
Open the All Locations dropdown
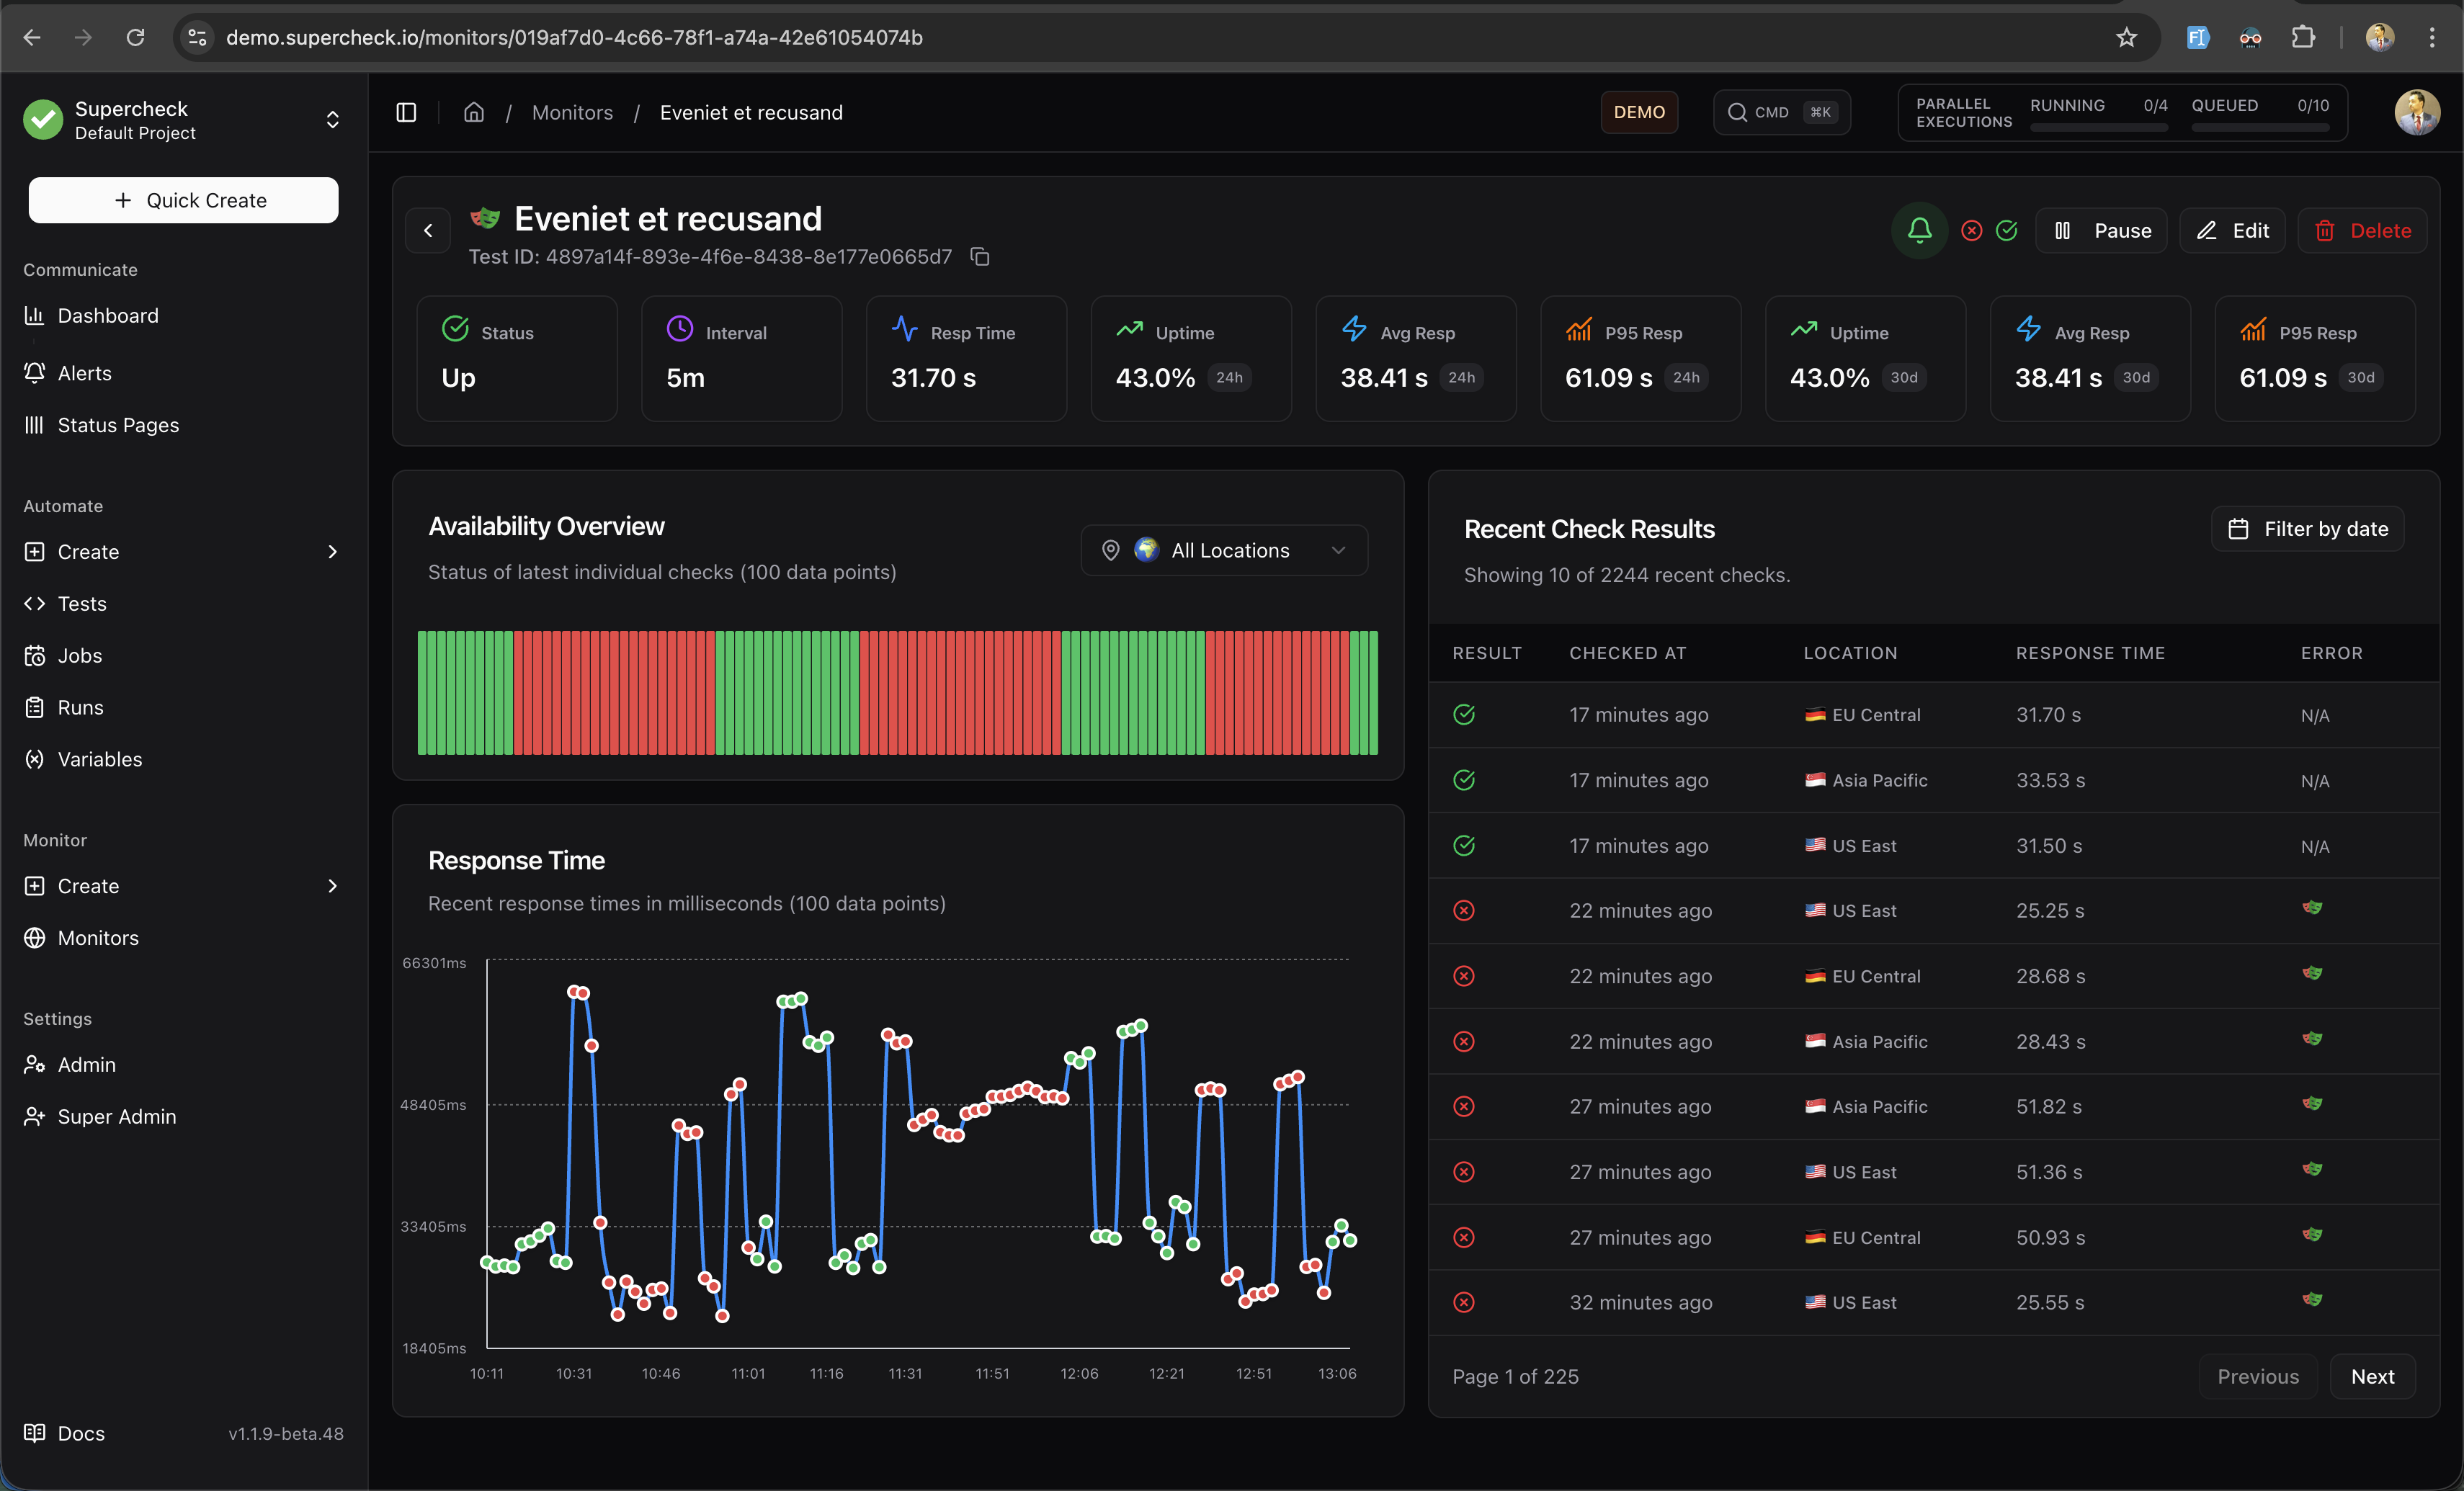coord(1223,549)
